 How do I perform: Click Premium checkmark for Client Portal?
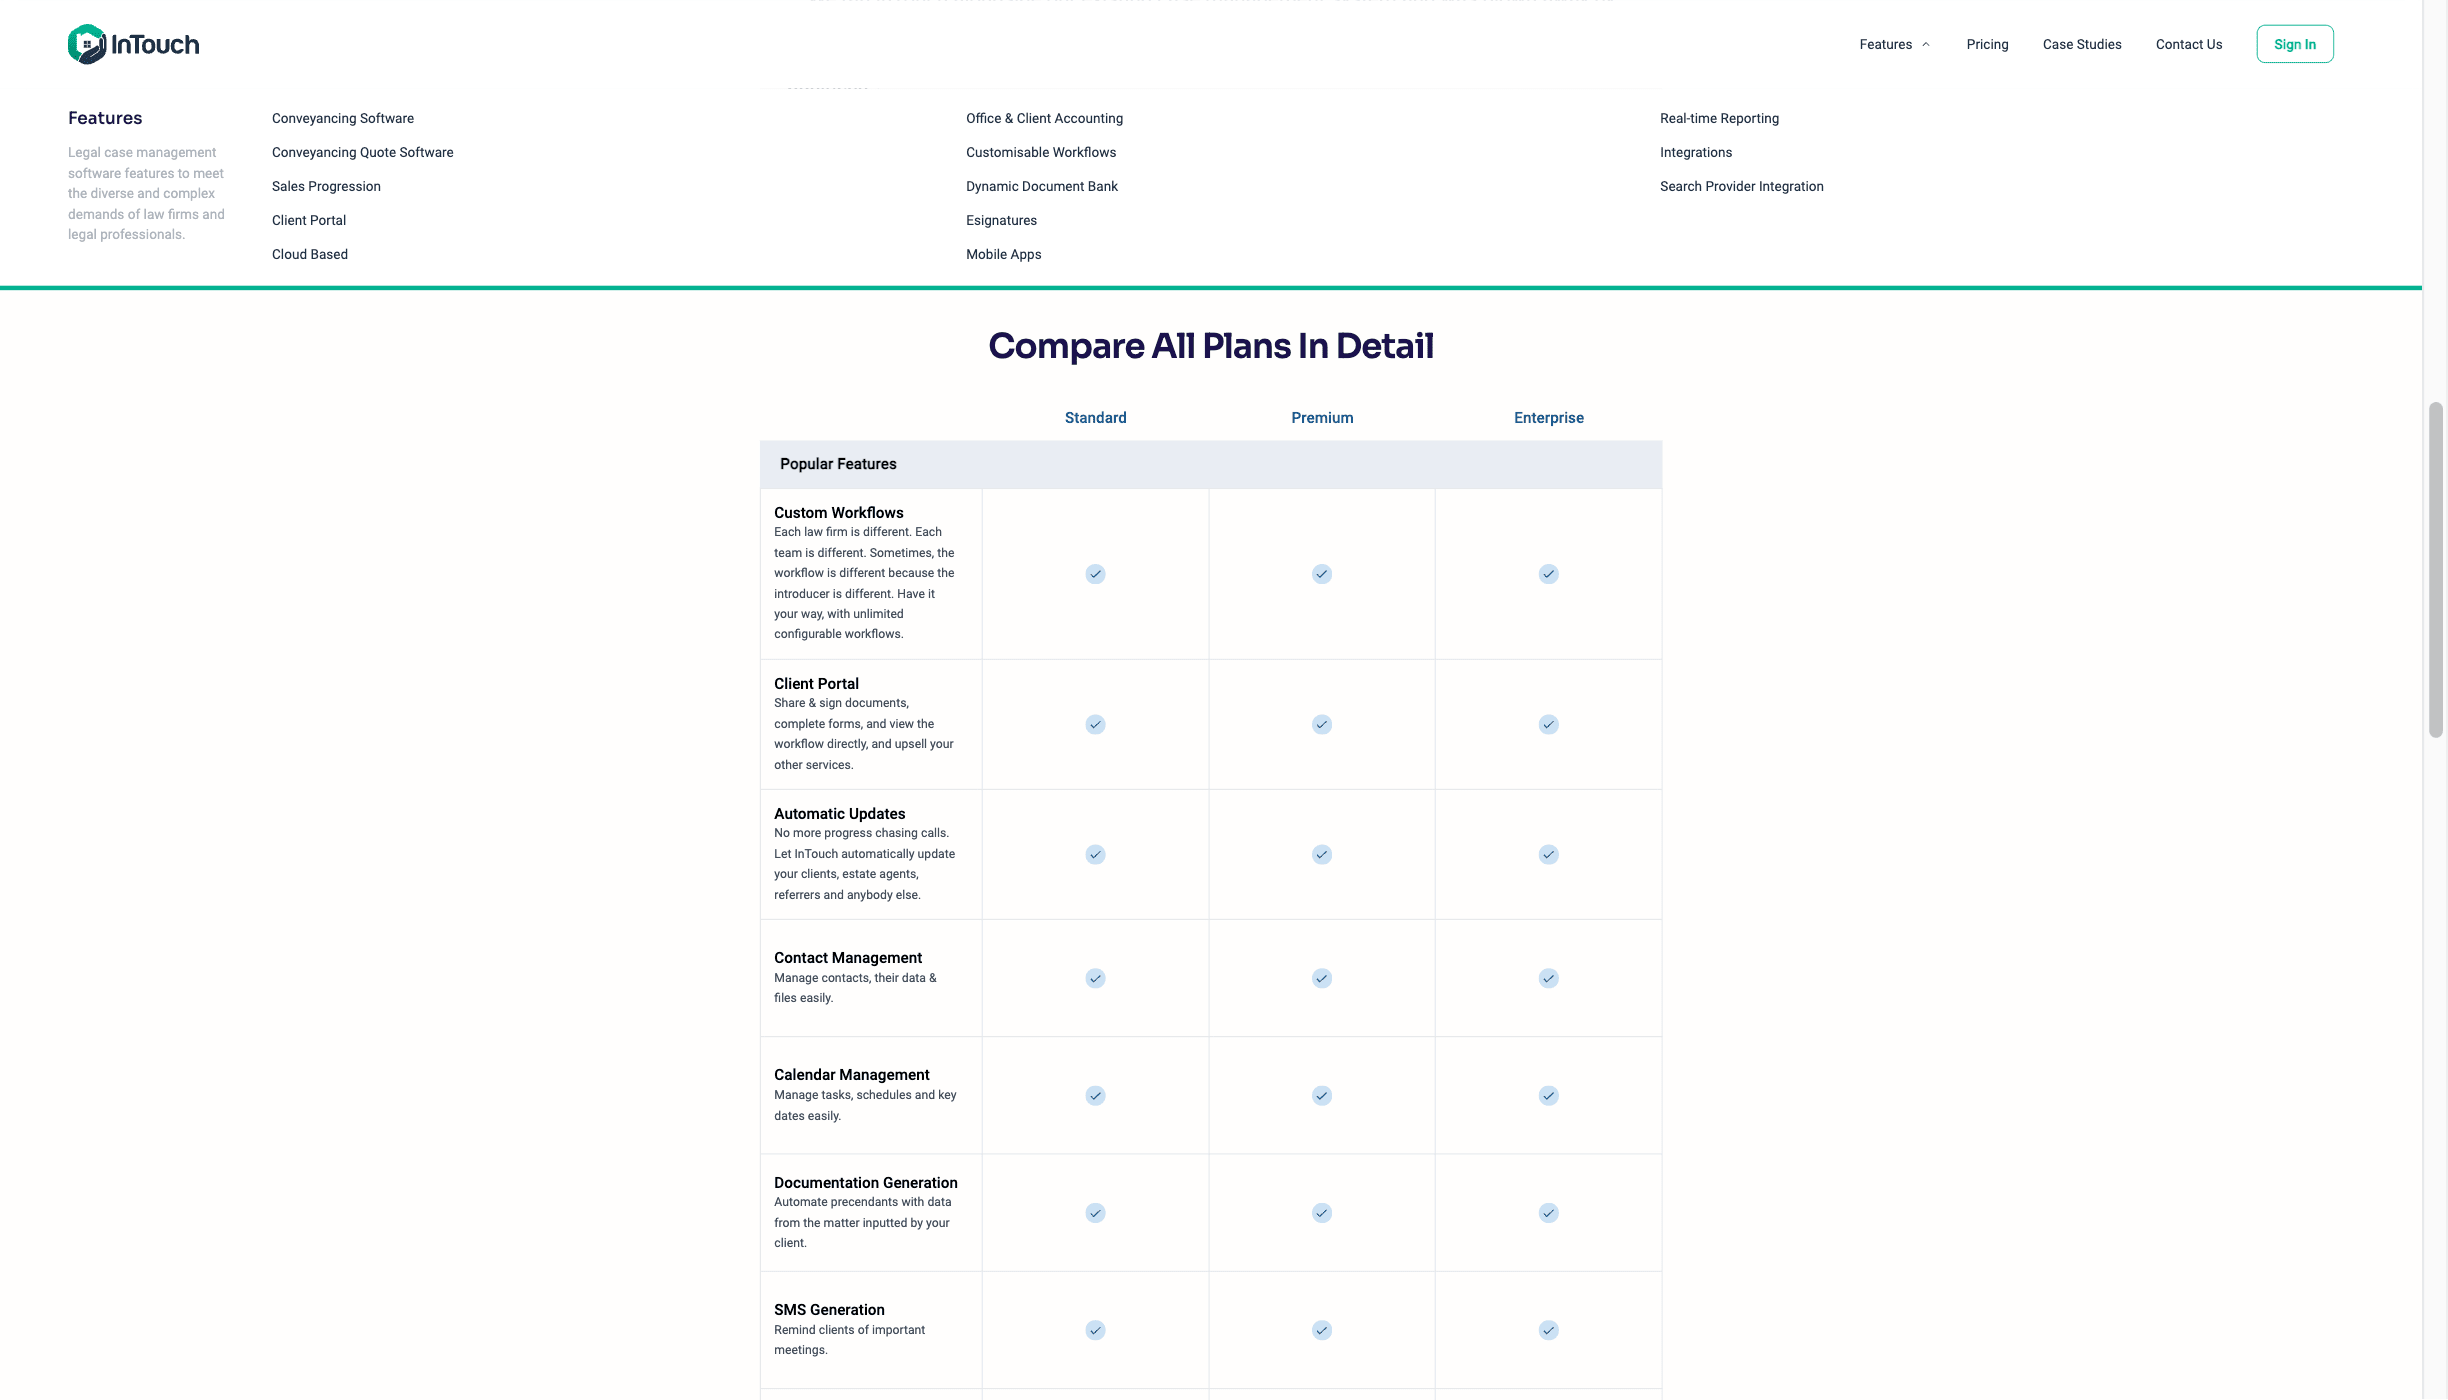1322,724
